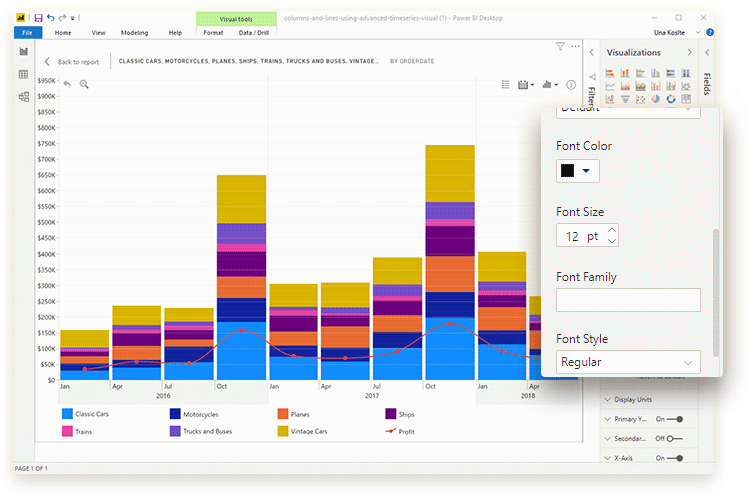Switch to Data table view in sidebar
The height and width of the screenshot is (500, 750).
coord(23,75)
